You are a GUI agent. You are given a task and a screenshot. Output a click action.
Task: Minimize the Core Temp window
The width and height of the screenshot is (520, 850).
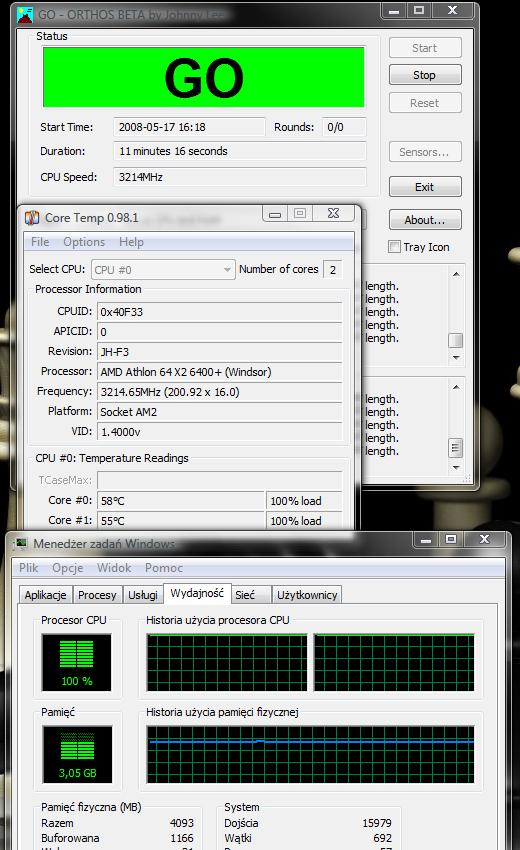click(x=275, y=214)
